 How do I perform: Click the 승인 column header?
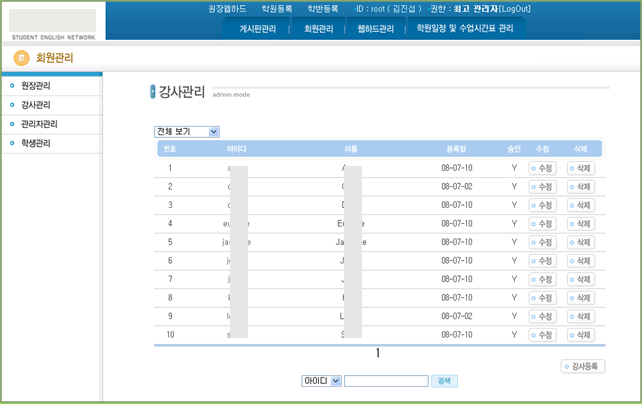[x=514, y=149]
